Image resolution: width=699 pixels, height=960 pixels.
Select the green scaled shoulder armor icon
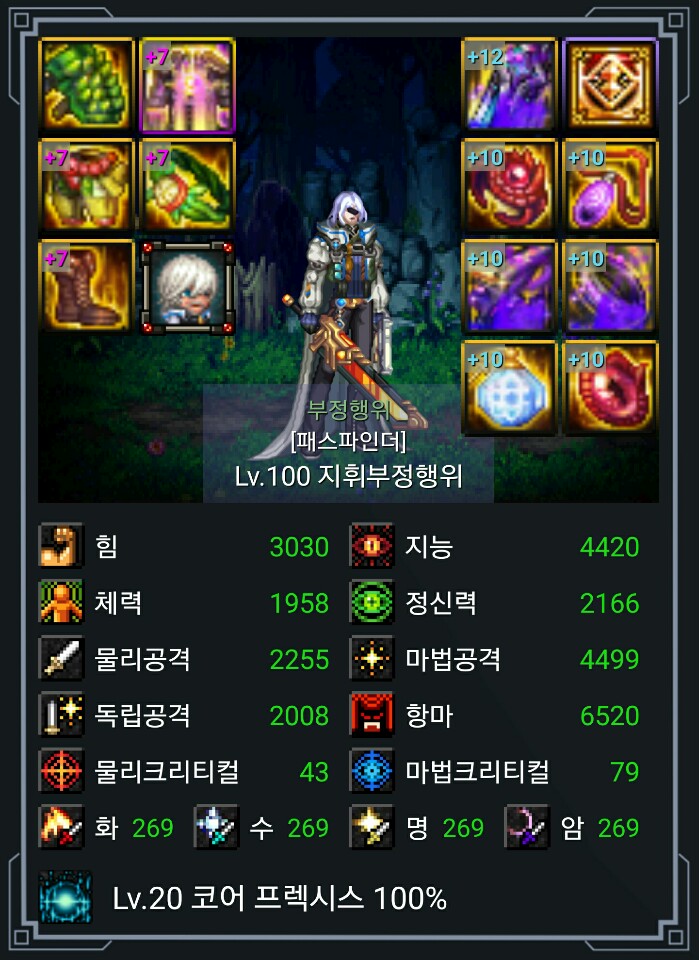pyautogui.click(x=86, y=84)
